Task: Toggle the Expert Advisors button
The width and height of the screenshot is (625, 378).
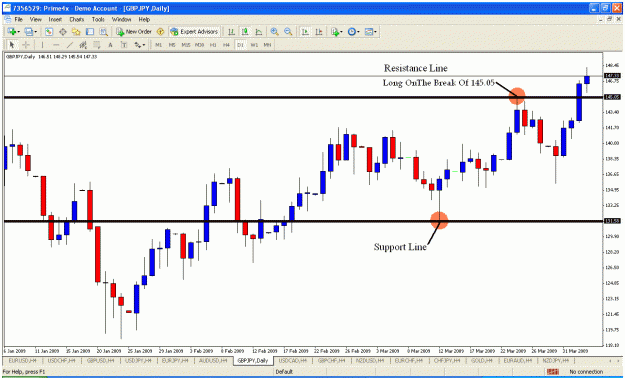Action: pos(194,32)
